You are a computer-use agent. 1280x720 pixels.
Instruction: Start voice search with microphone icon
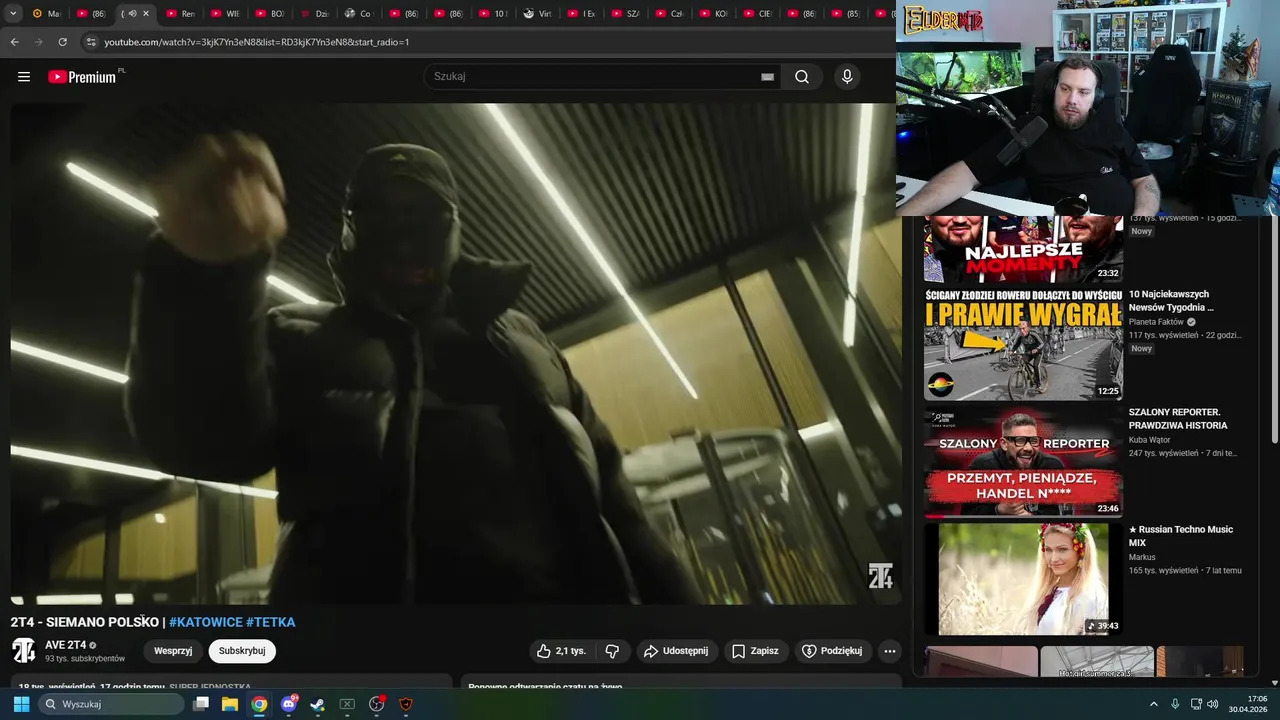point(847,77)
